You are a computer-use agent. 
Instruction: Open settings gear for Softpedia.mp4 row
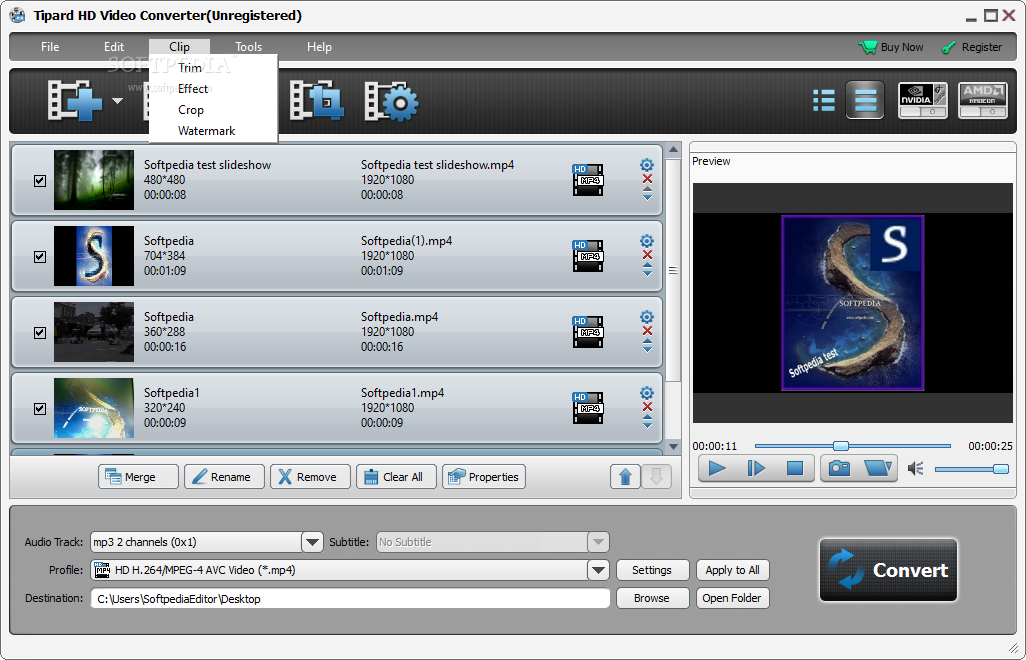tap(647, 317)
